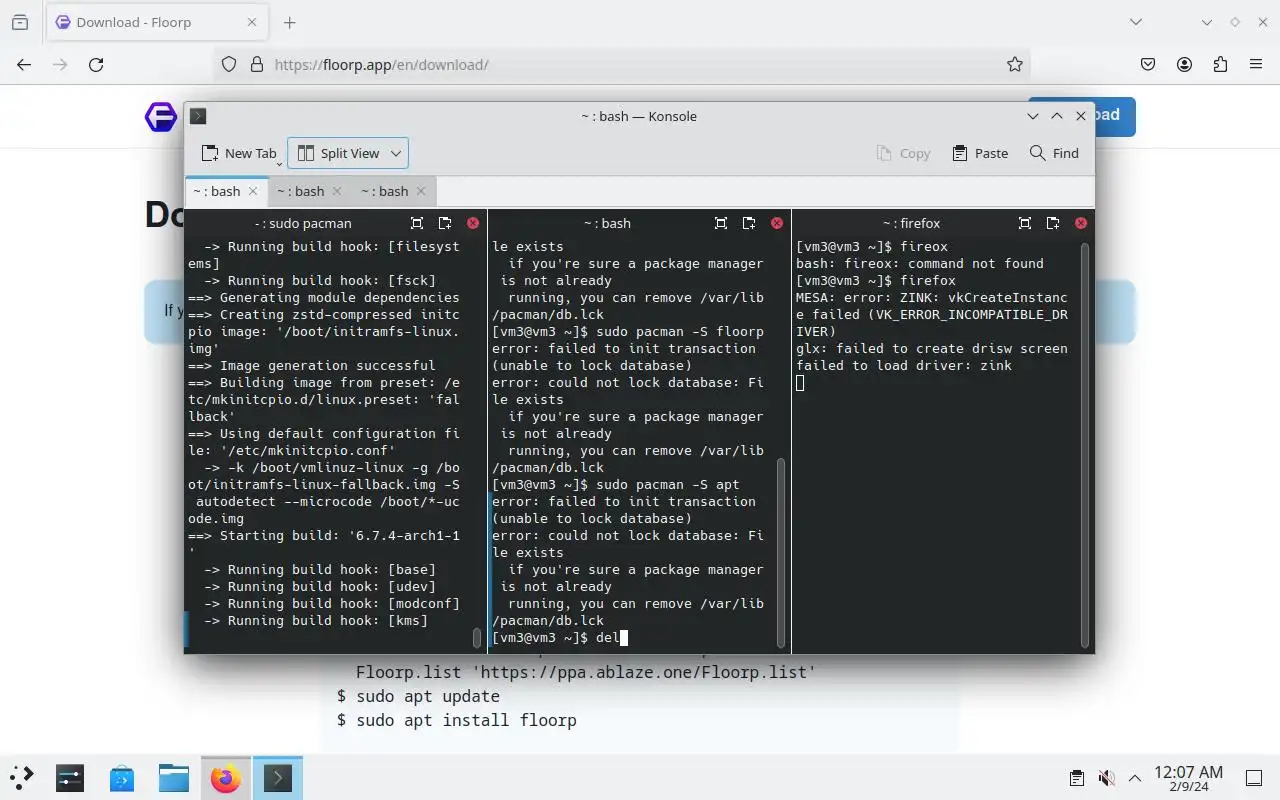Close the firefox split pane

[1081, 223]
